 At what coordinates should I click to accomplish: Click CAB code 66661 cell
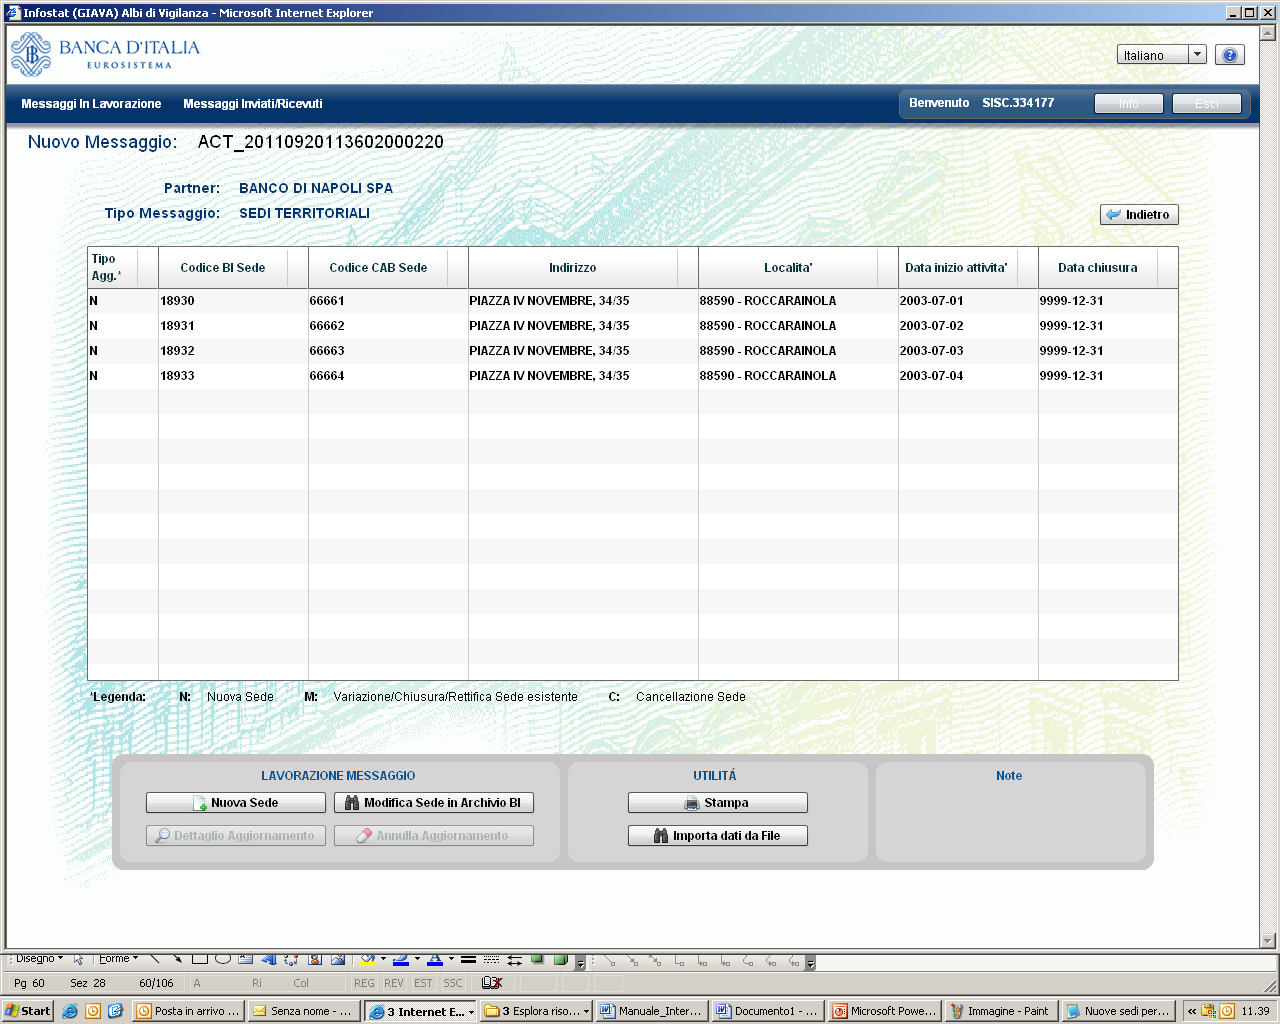pyautogui.click(x=388, y=301)
